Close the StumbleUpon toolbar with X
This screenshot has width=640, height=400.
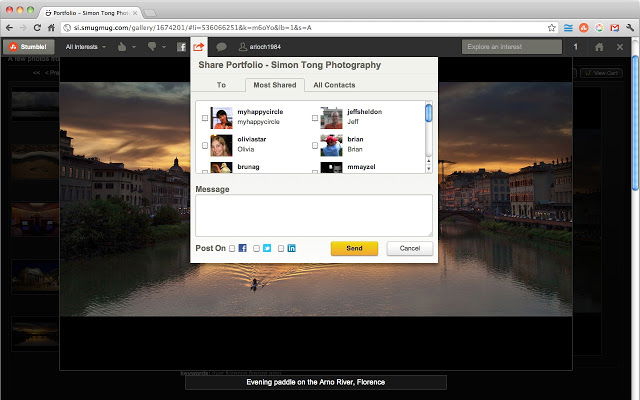[620, 47]
